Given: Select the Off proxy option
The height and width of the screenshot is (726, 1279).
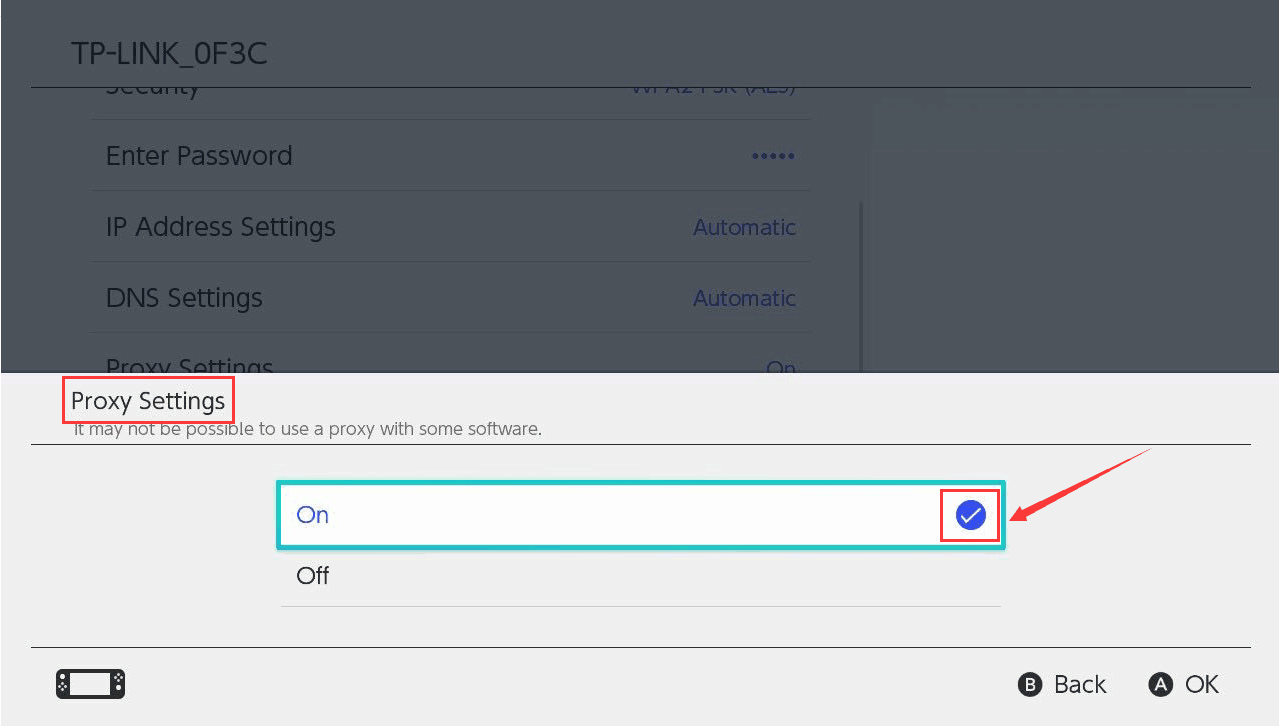Looking at the screenshot, I should pyautogui.click(x=640, y=576).
